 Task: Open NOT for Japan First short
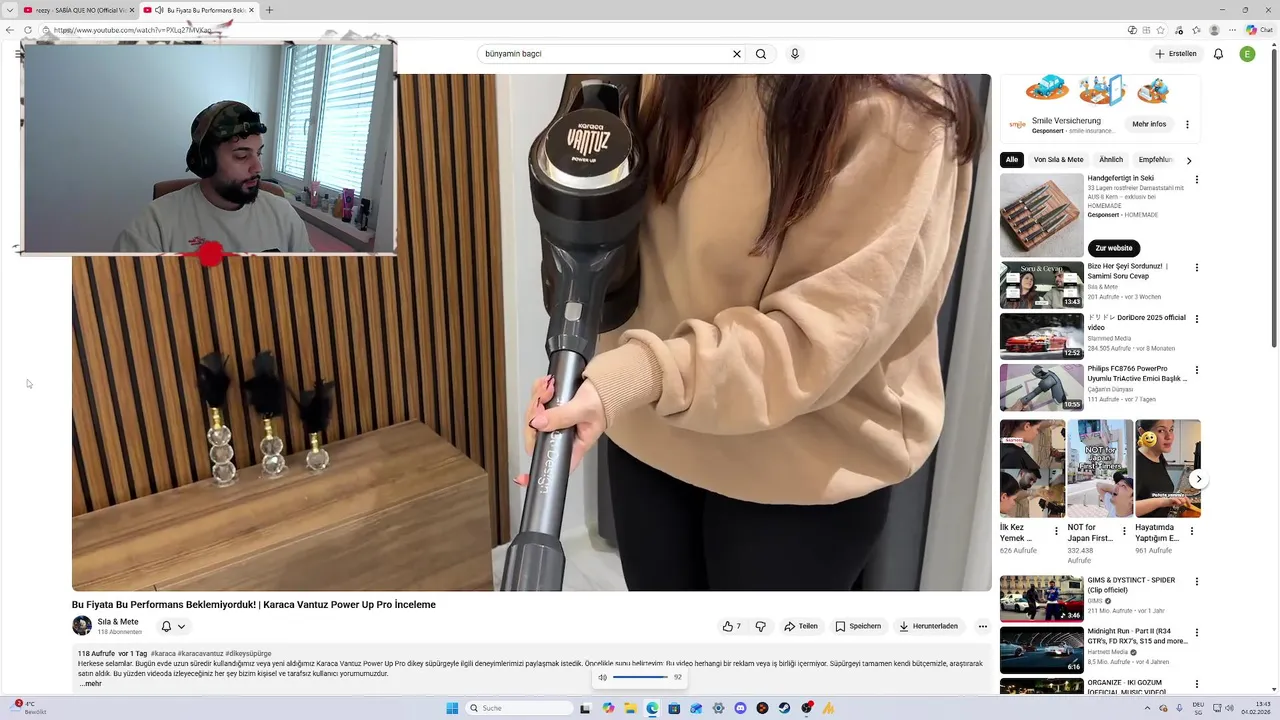pyautogui.click(x=1099, y=468)
